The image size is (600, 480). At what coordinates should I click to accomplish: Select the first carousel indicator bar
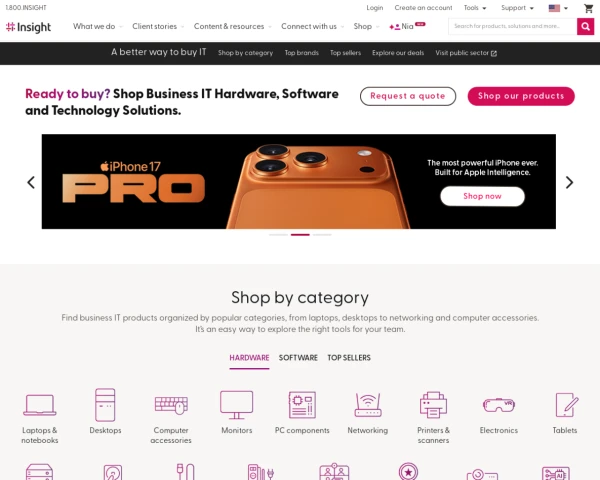click(278, 235)
